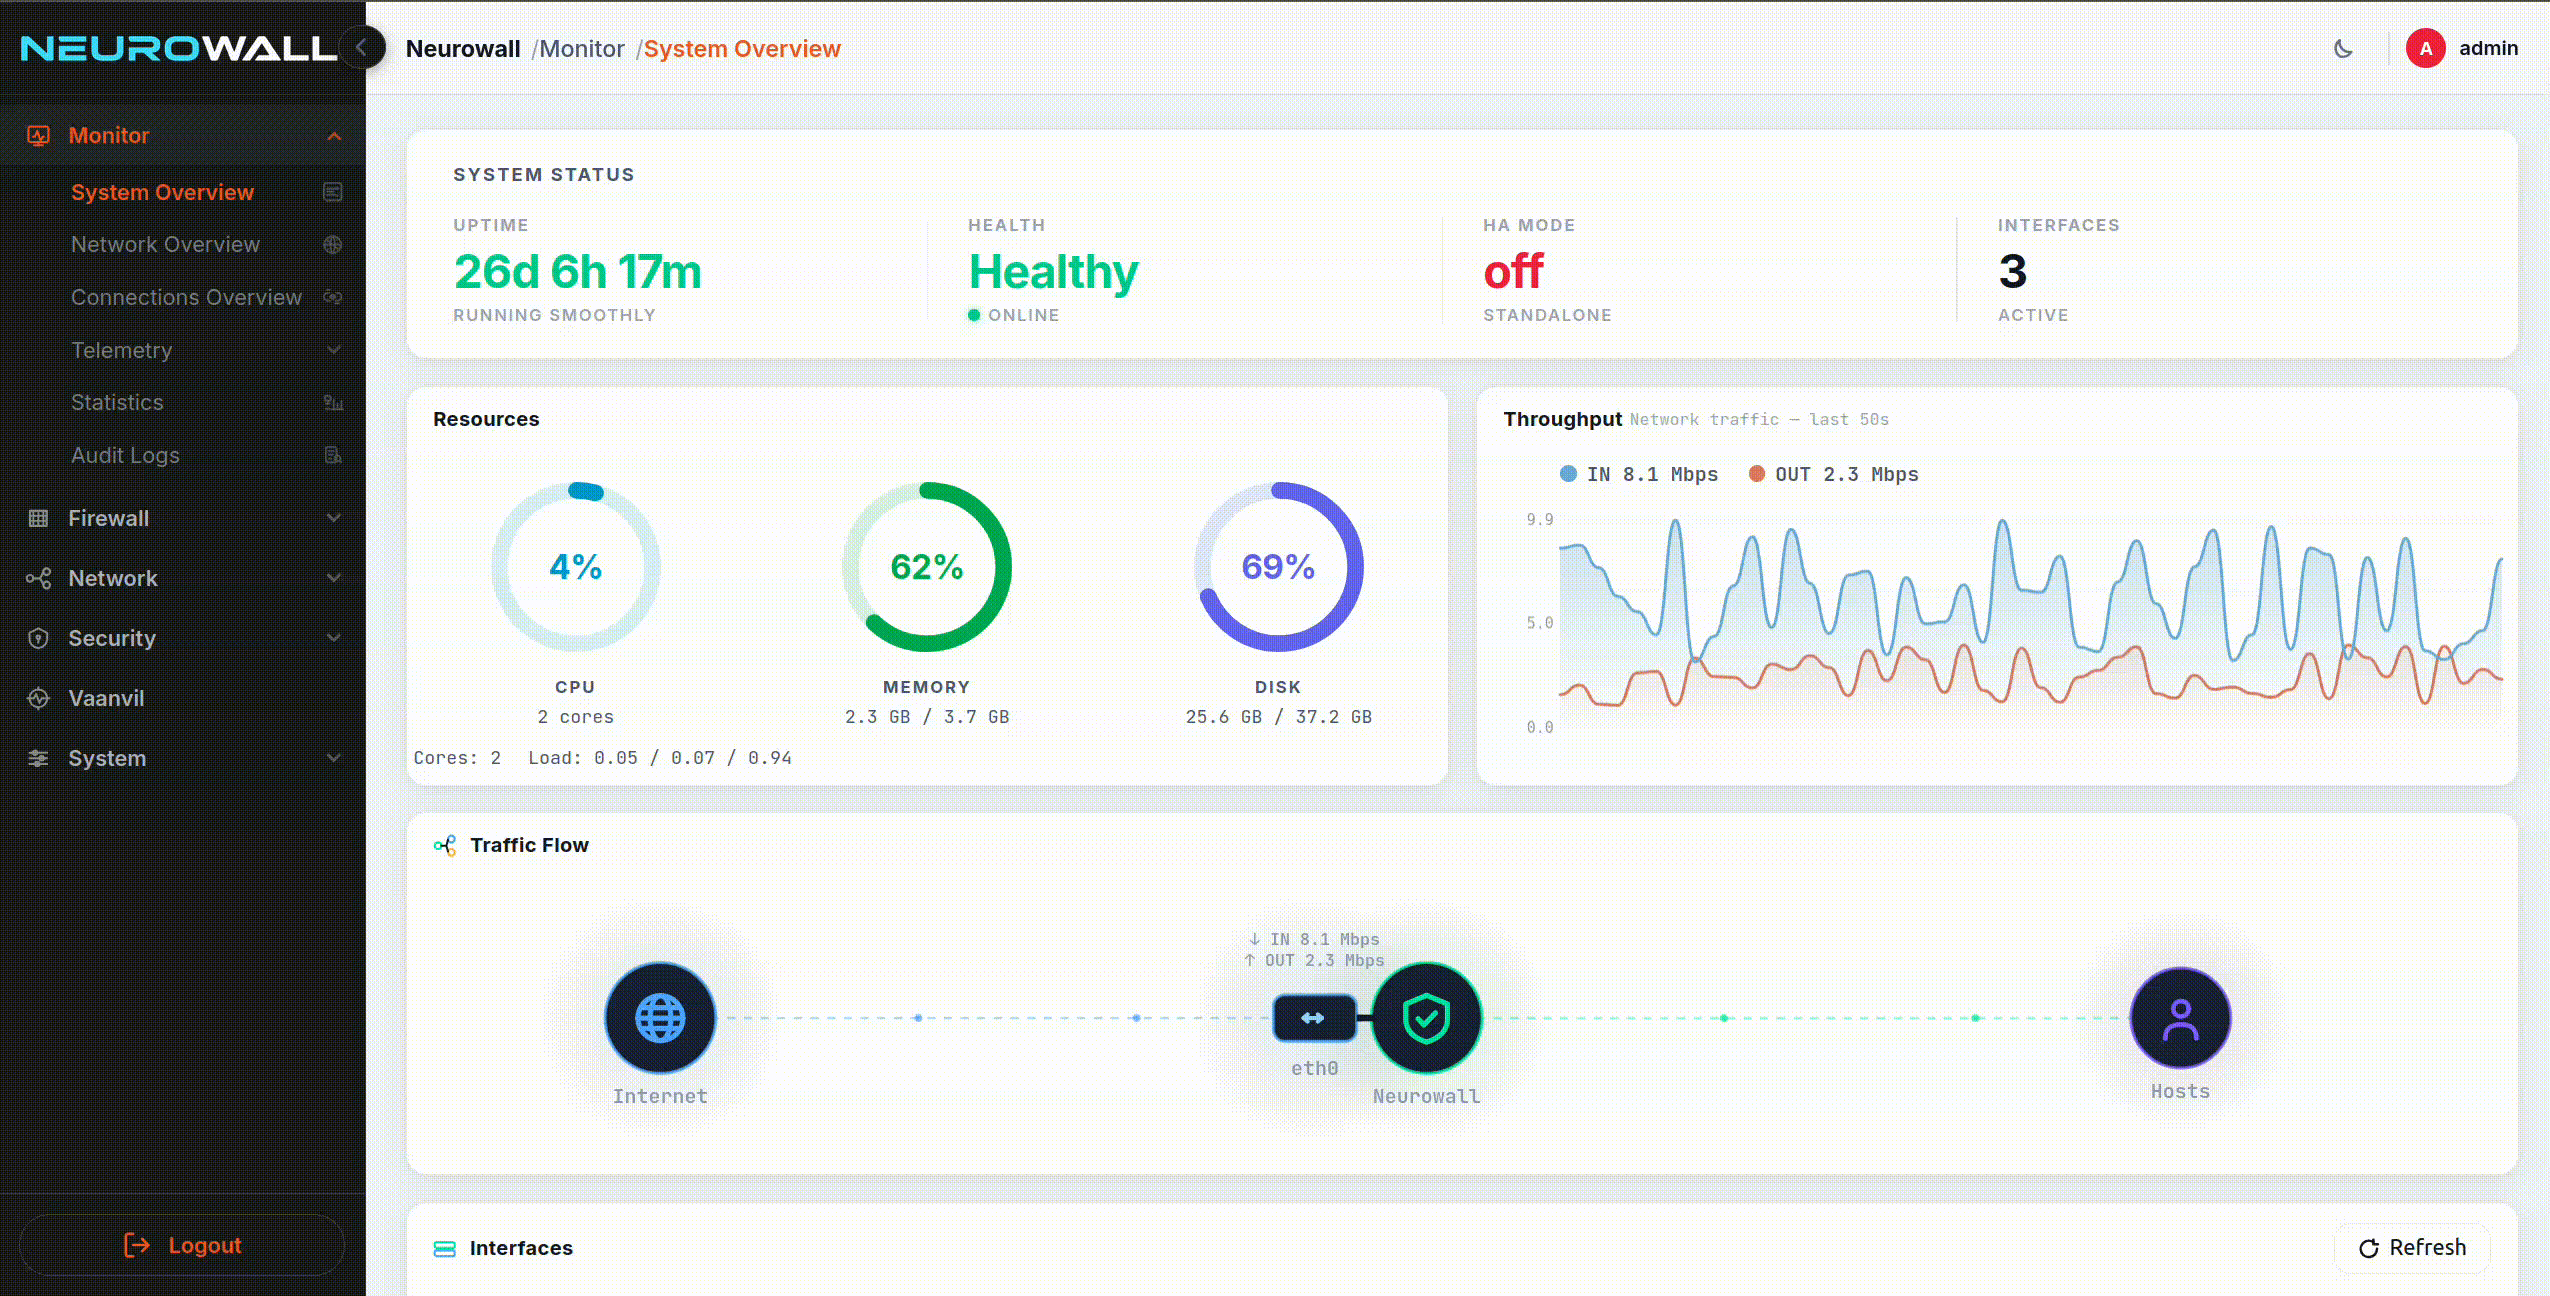Image resolution: width=2550 pixels, height=1296 pixels.
Task: Click the Disk 69% gauge
Action: coord(1278,567)
